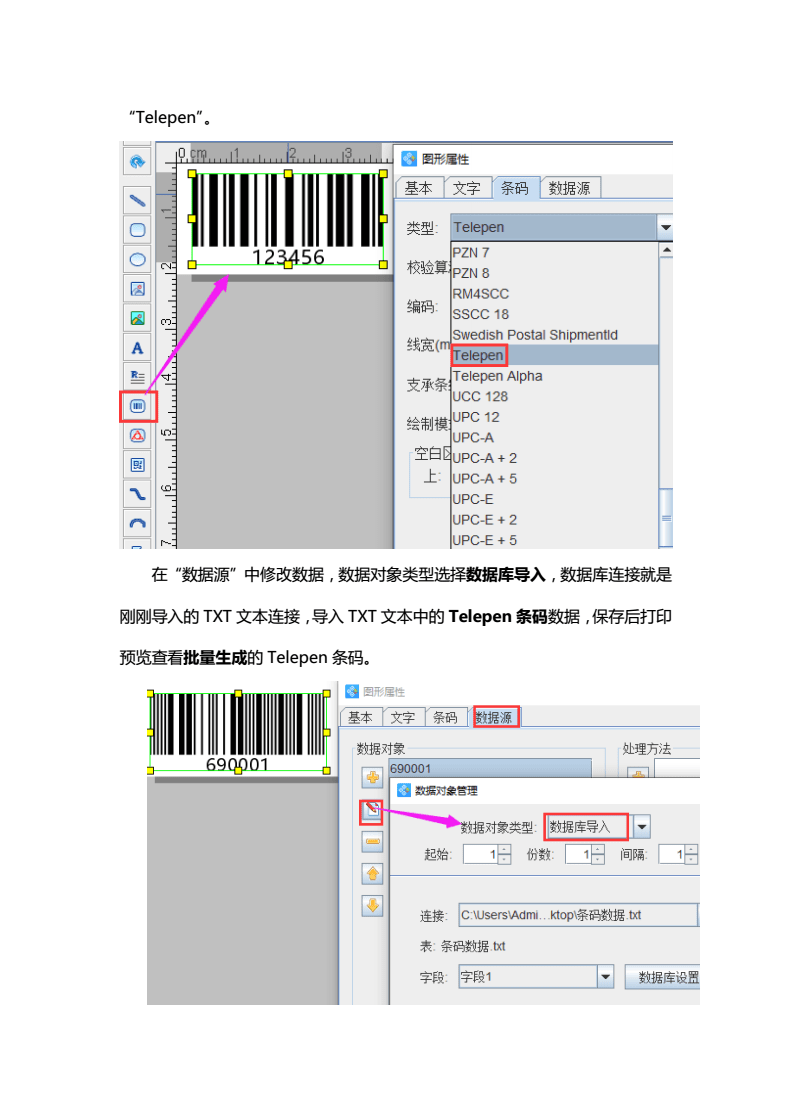Choose plain UPC-E from the type list
Screen dimensions: 792x1120
(x=554, y=499)
